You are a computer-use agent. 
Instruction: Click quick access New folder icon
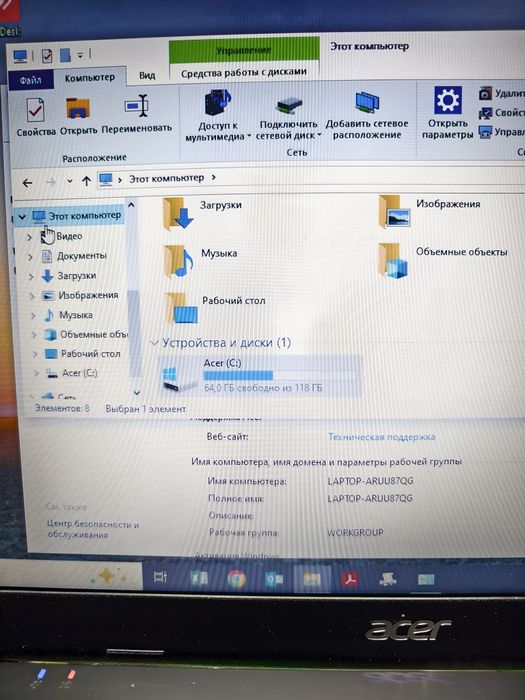tap(65, 55)
